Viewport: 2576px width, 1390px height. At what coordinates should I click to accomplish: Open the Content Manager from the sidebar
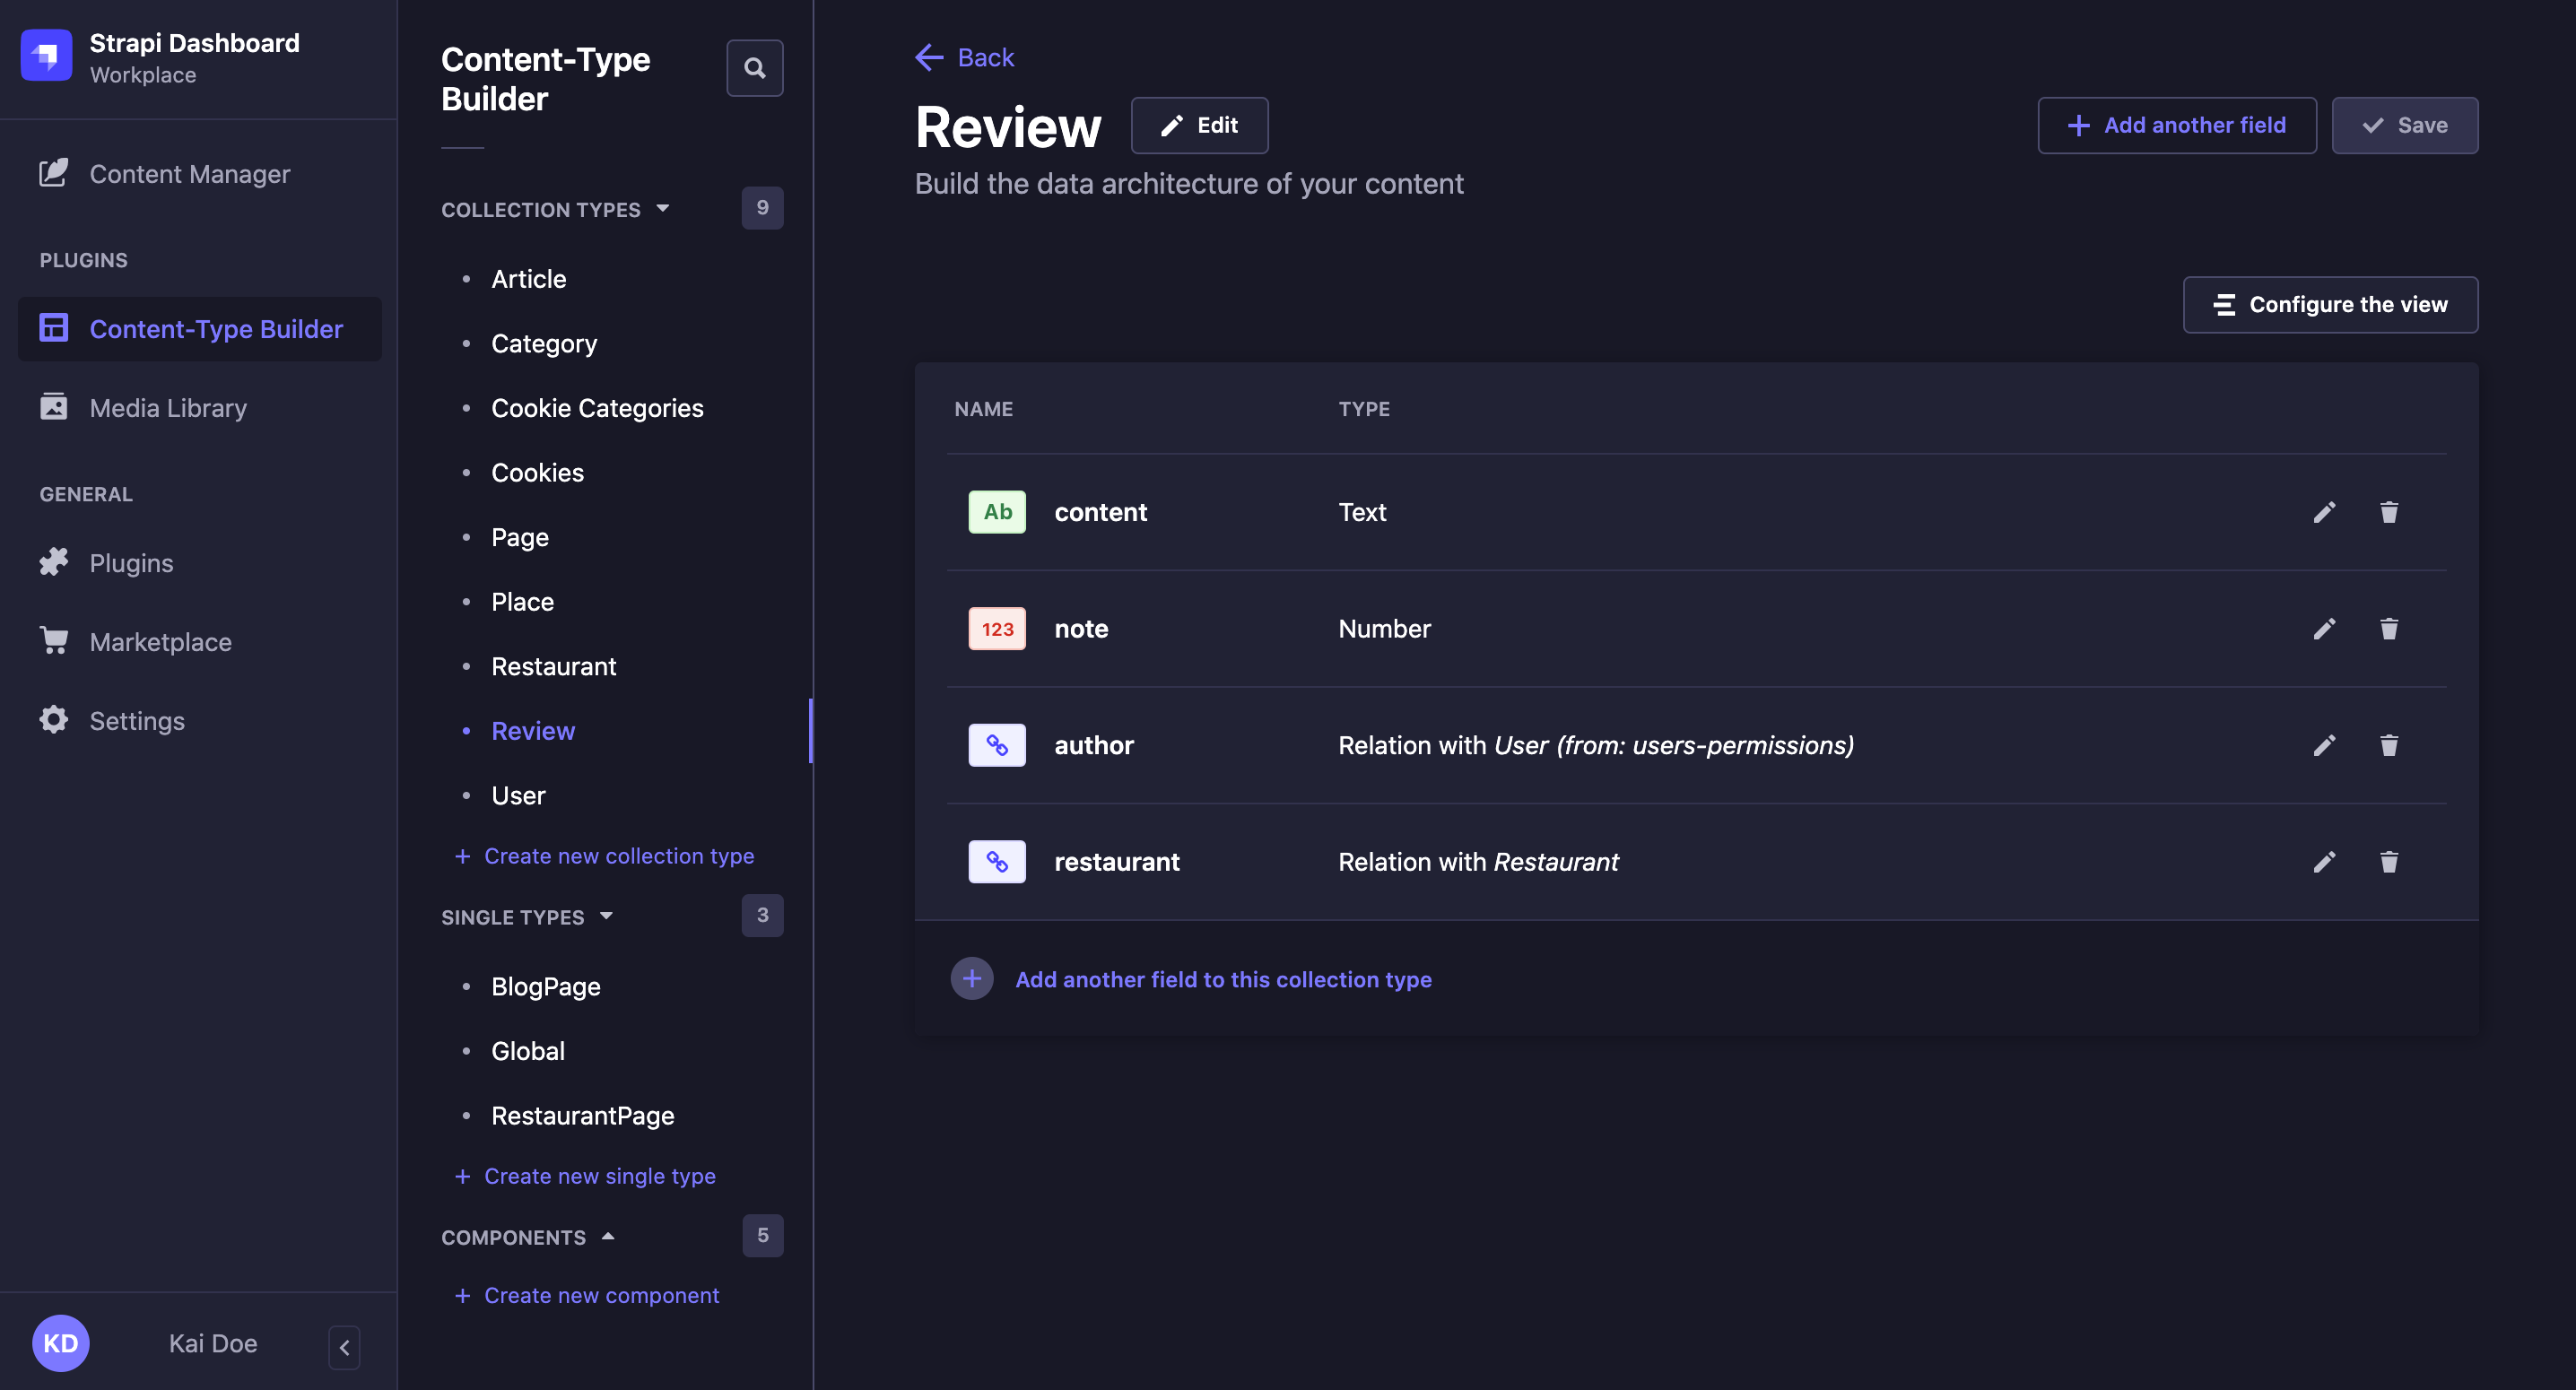[x=189, y=173]
